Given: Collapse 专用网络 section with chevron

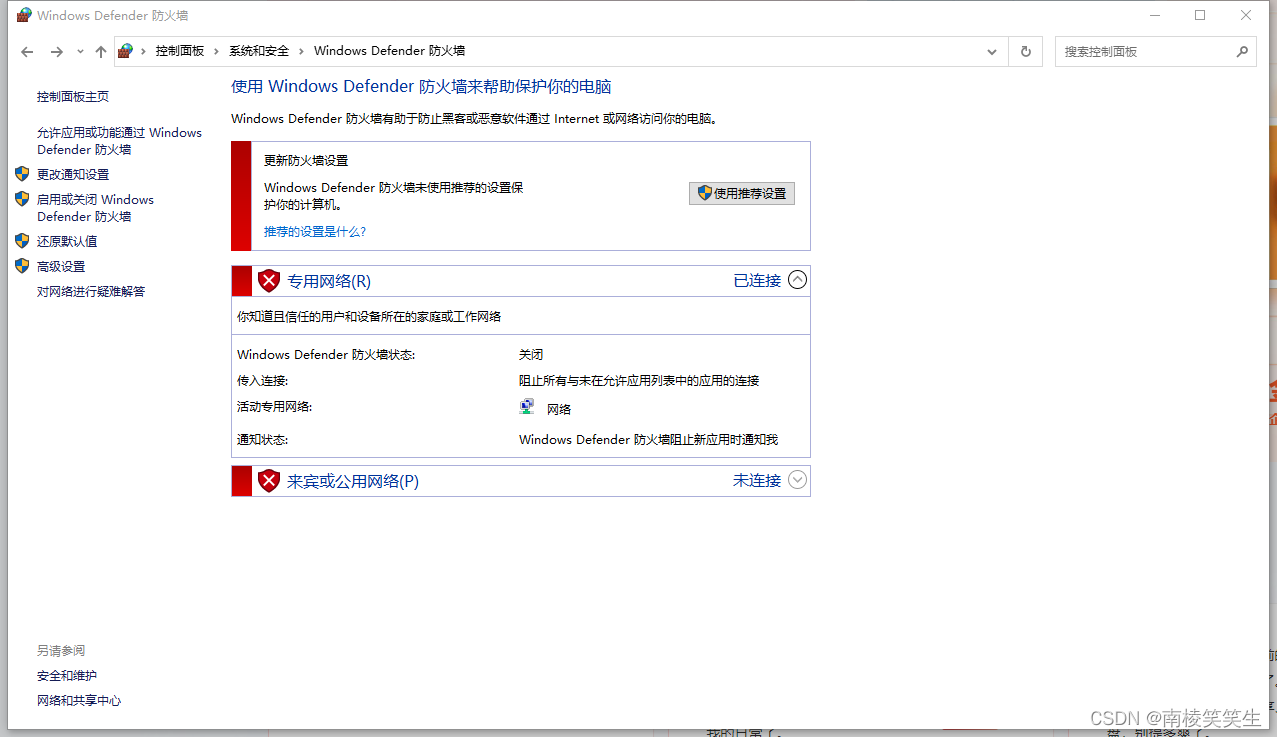Looking at the screenshot, I should [x=797, y=280].
